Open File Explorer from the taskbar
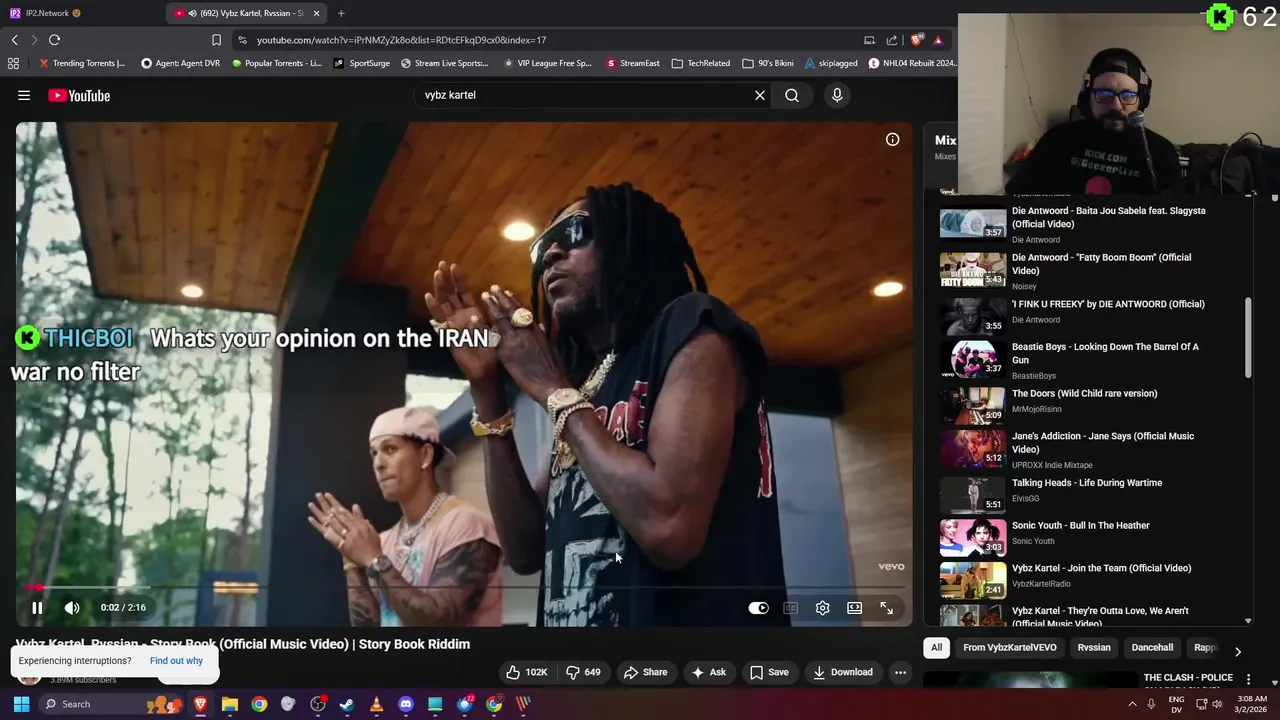Screen dimensions: 1280x720 click(230, 704)
